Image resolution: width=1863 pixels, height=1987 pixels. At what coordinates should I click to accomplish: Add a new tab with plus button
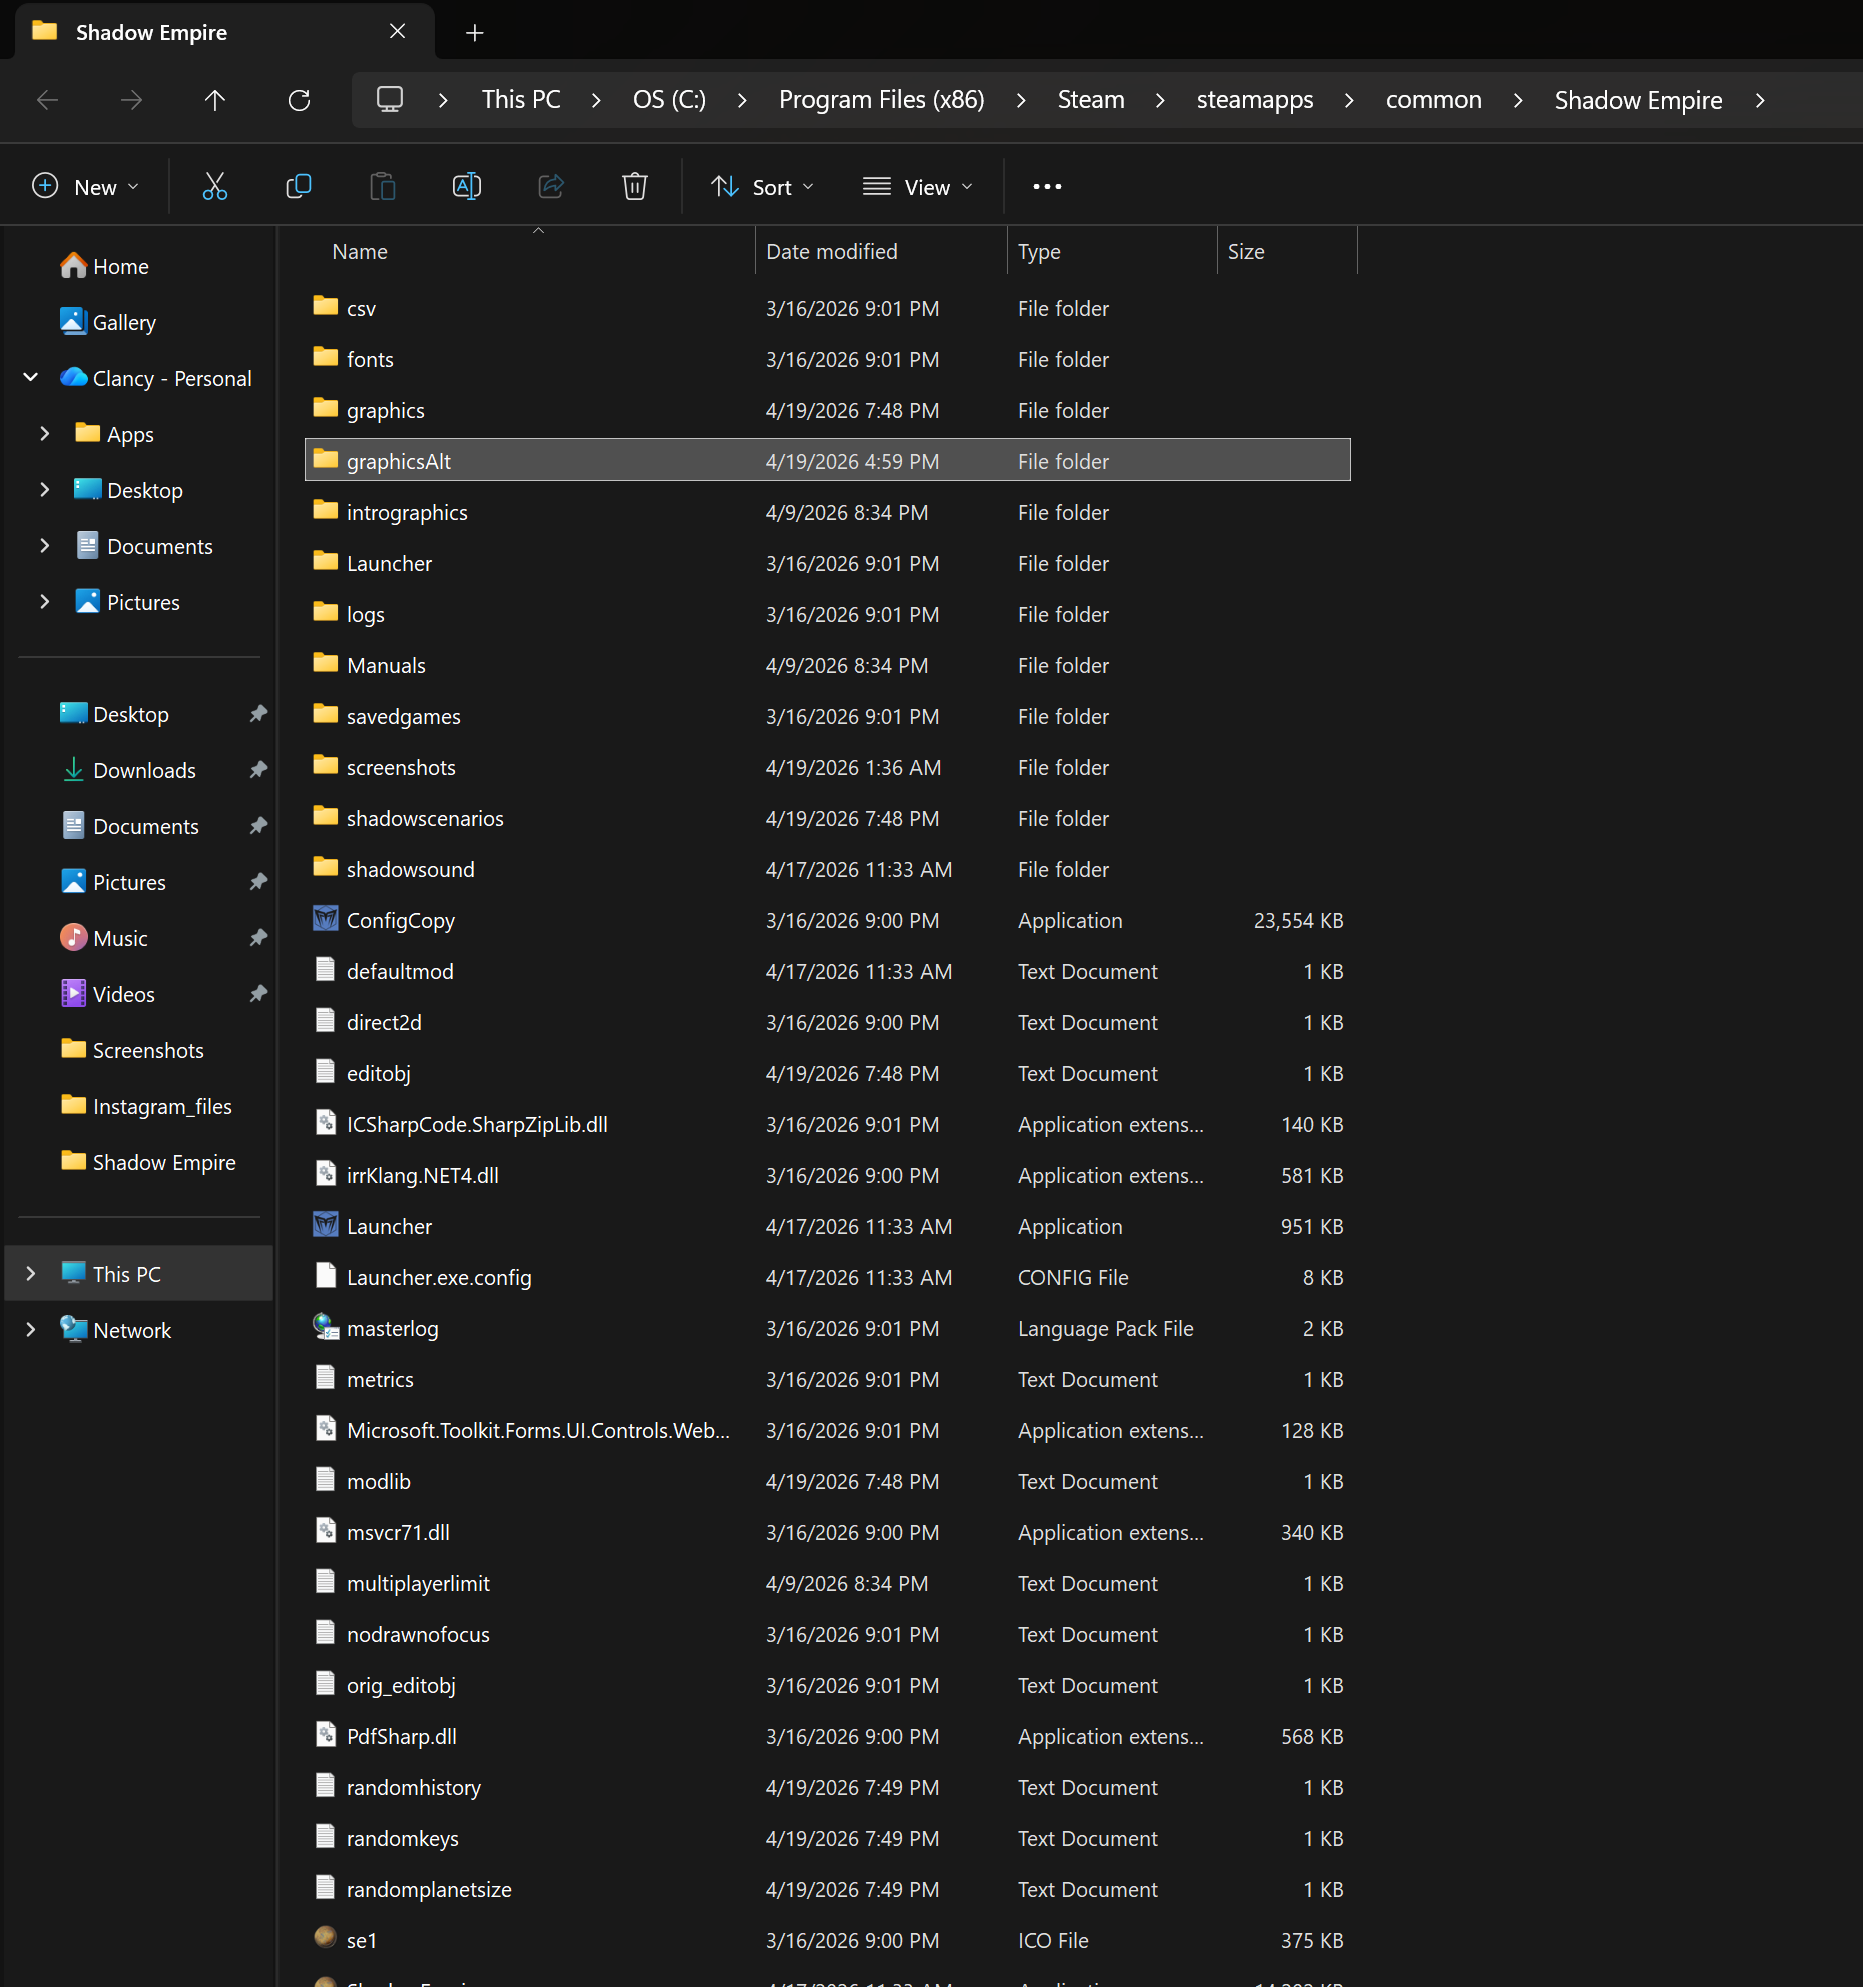coord(475,33)
